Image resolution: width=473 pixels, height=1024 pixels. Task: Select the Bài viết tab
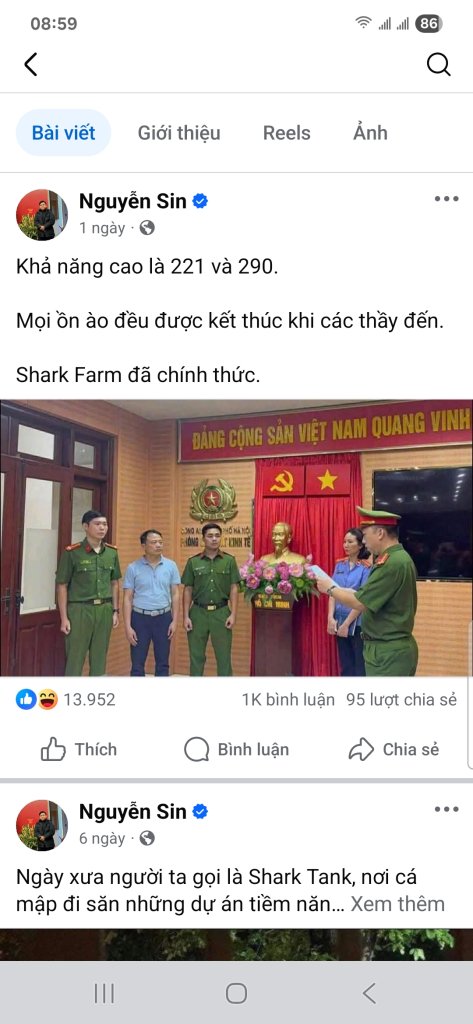(x=63, y=133)
